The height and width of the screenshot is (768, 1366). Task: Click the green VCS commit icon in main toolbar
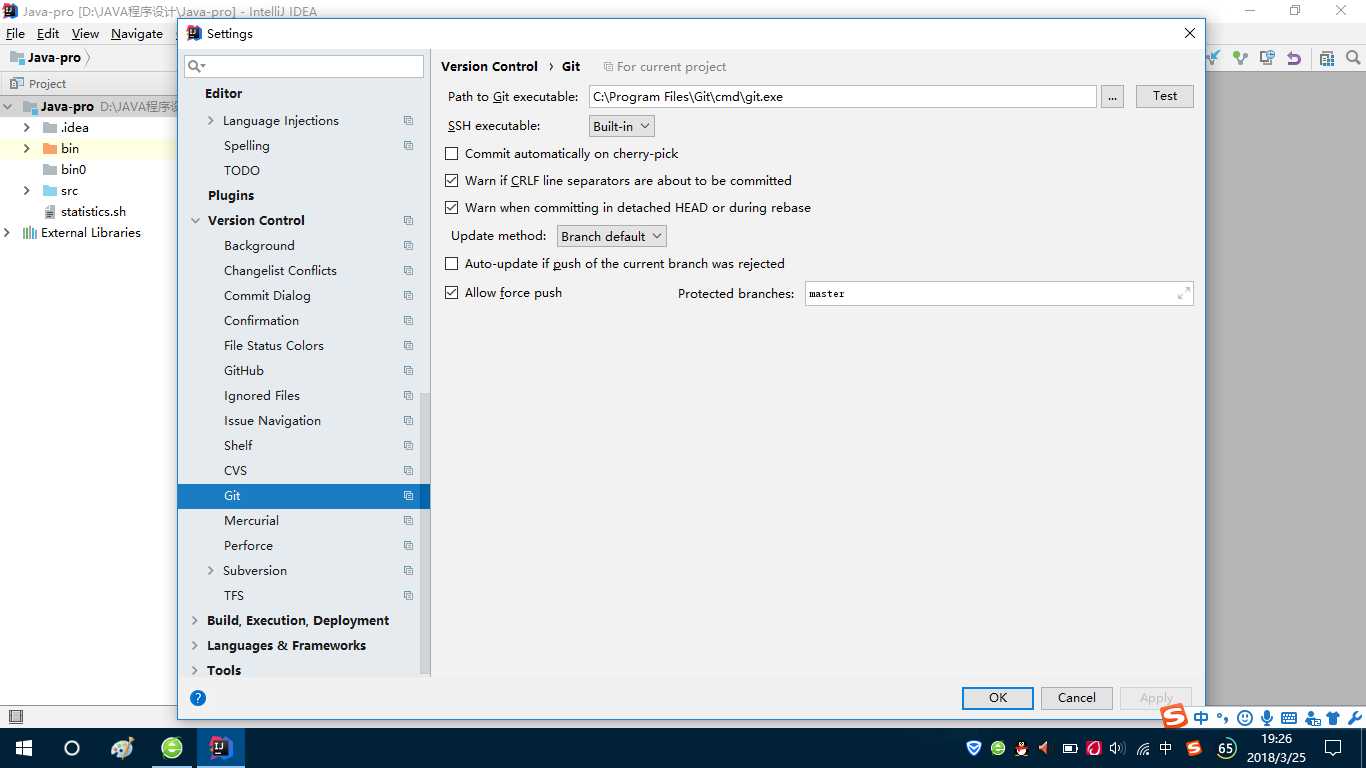point(1240,58)
